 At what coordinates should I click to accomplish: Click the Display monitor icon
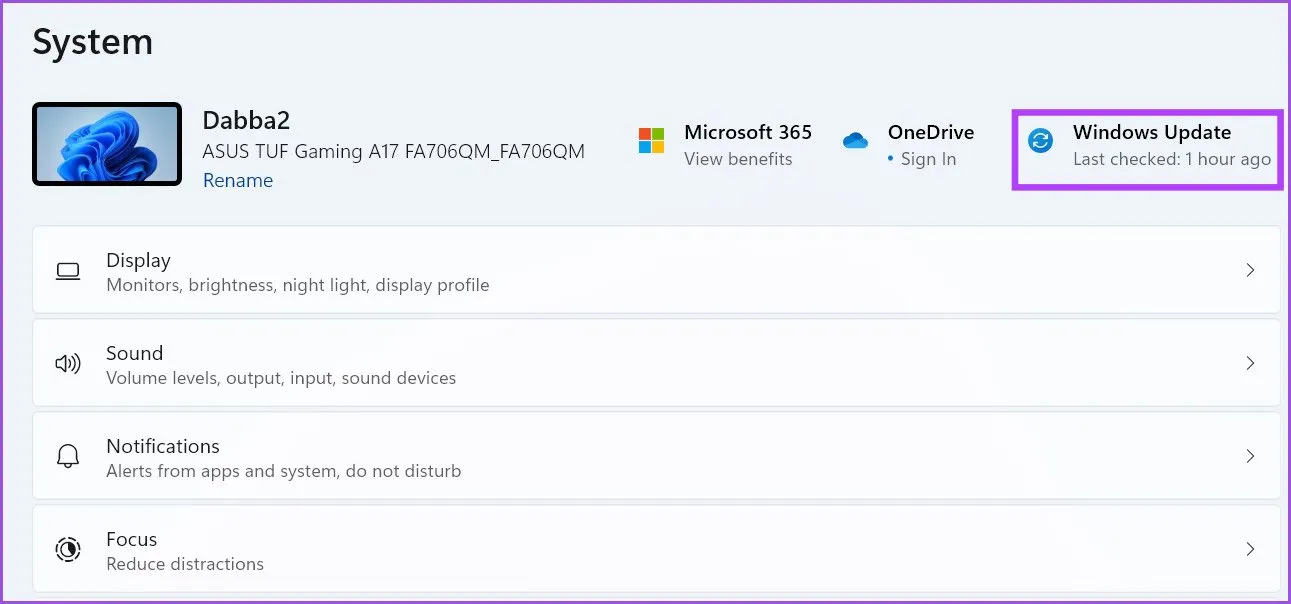pos(68,271)
